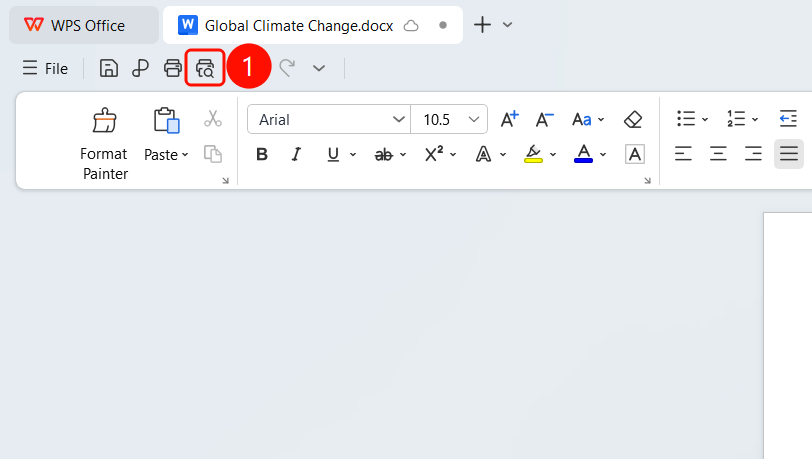Align text right
The image size is (812, 459).
[x=753, y=154]
